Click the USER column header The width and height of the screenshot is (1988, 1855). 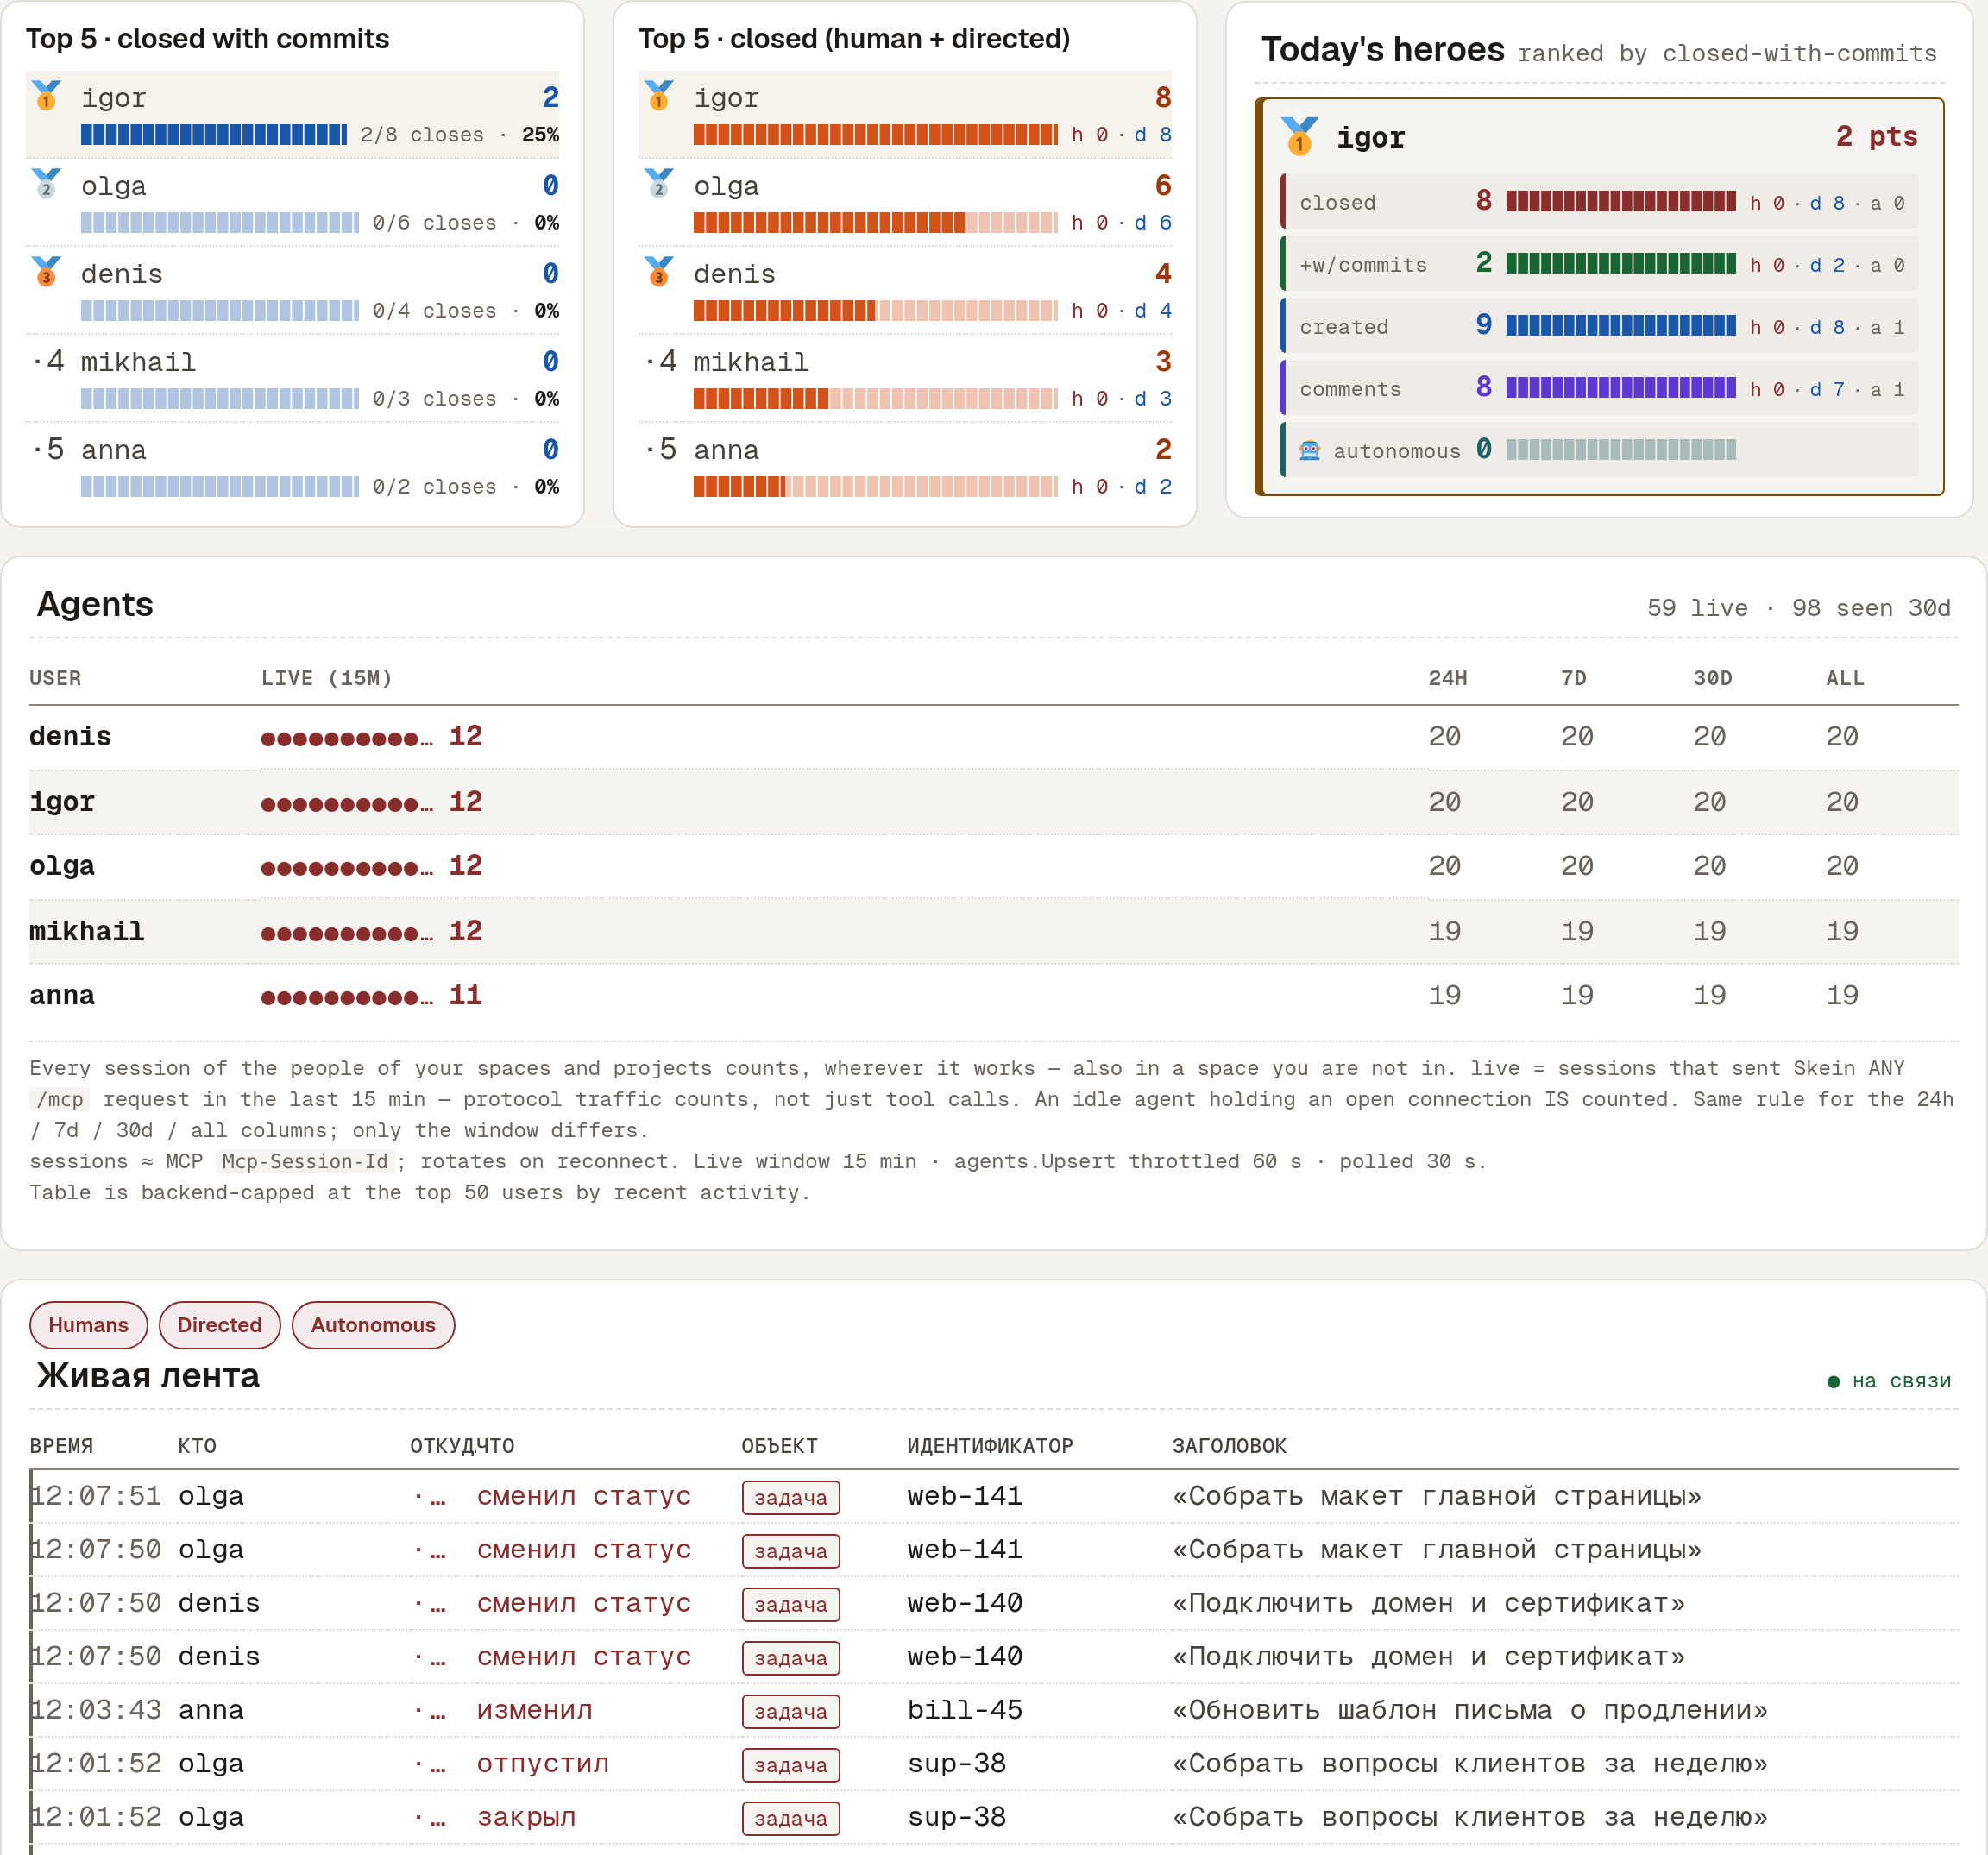[x=55, y=678]
